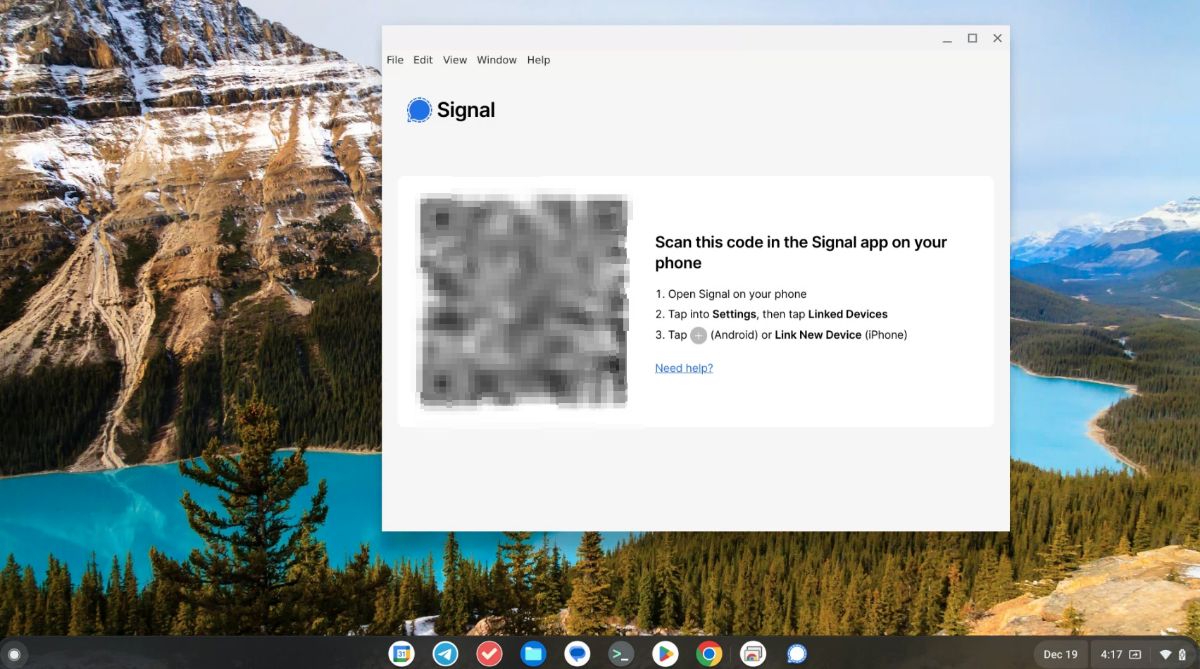Open the Terminal from the shelf
The width and height of the screenshot is (1200, 669).
(620, 654)
